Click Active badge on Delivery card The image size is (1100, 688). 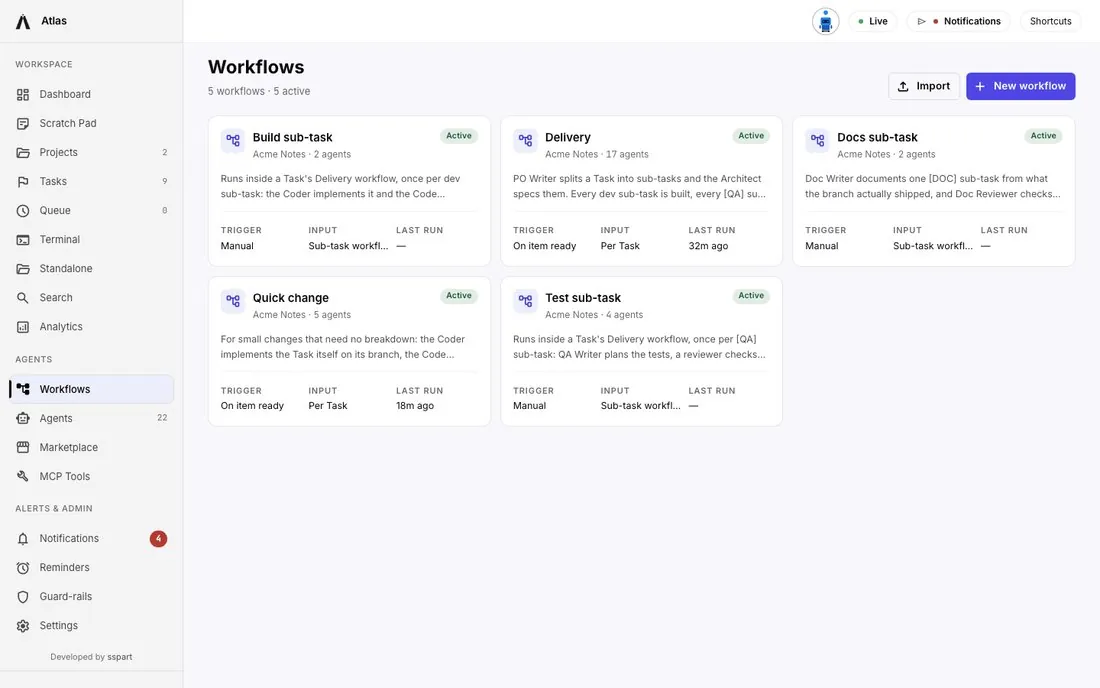coord(751,136)
